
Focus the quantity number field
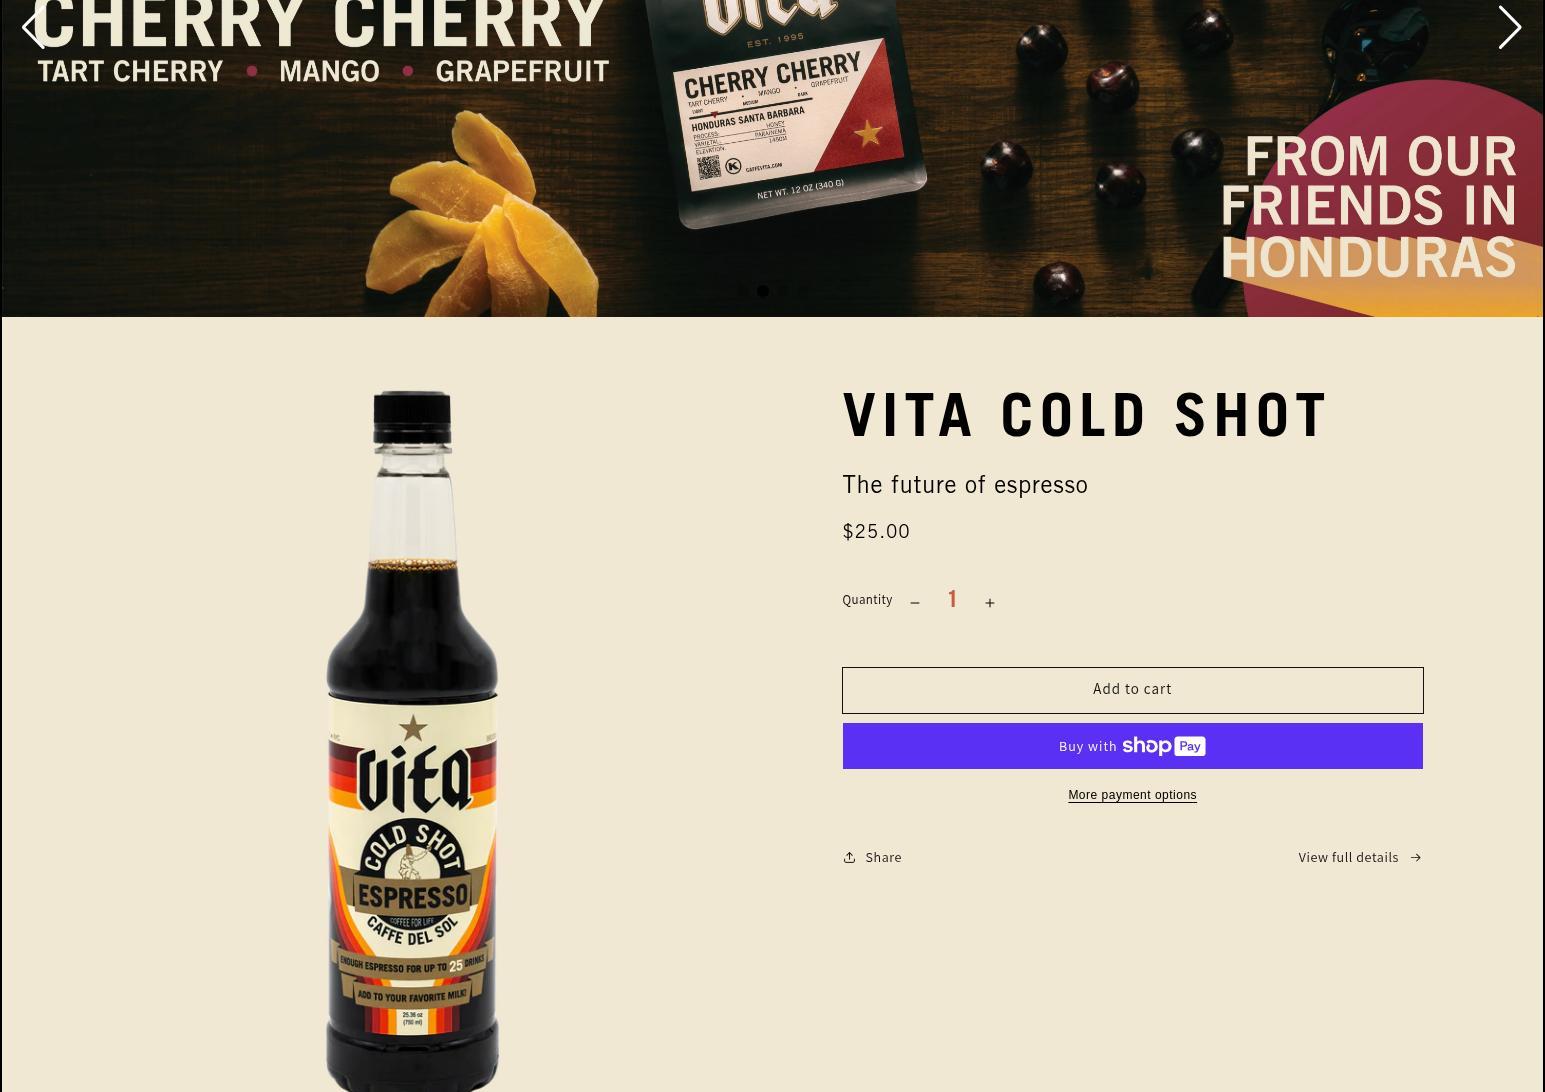tap(952, 600)
